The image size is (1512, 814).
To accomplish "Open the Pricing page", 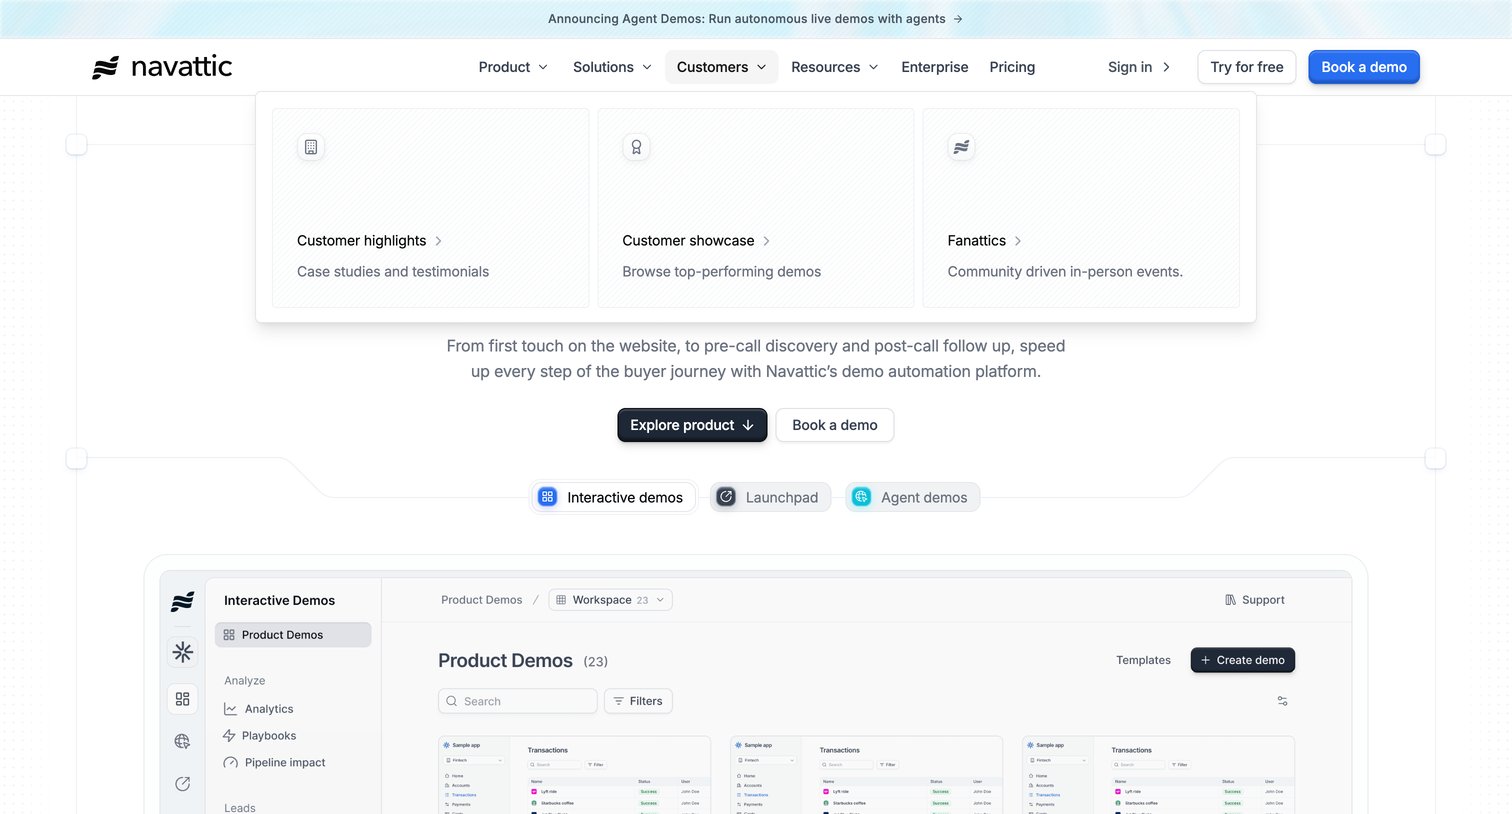I will click(1012, 67).
